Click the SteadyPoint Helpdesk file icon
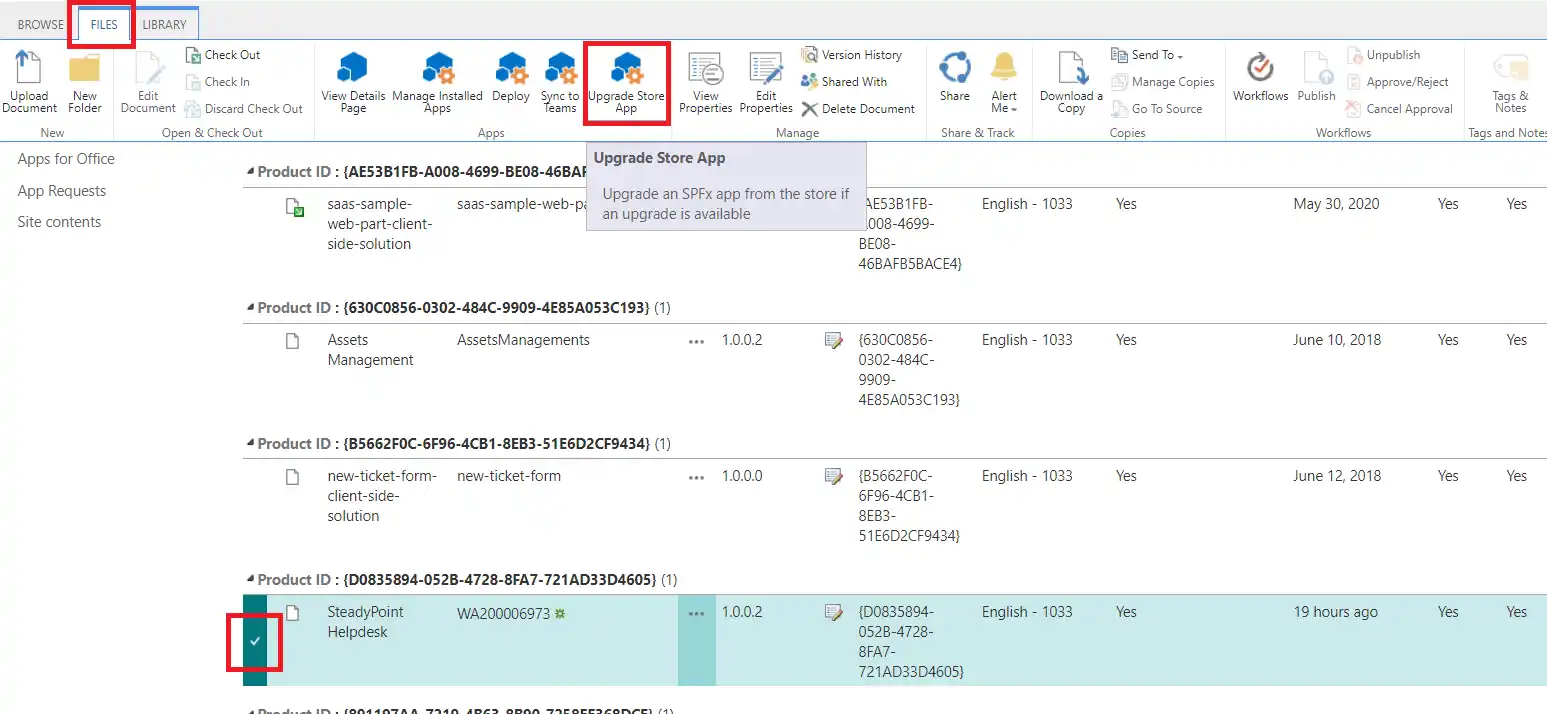 [x=293, y=613]
